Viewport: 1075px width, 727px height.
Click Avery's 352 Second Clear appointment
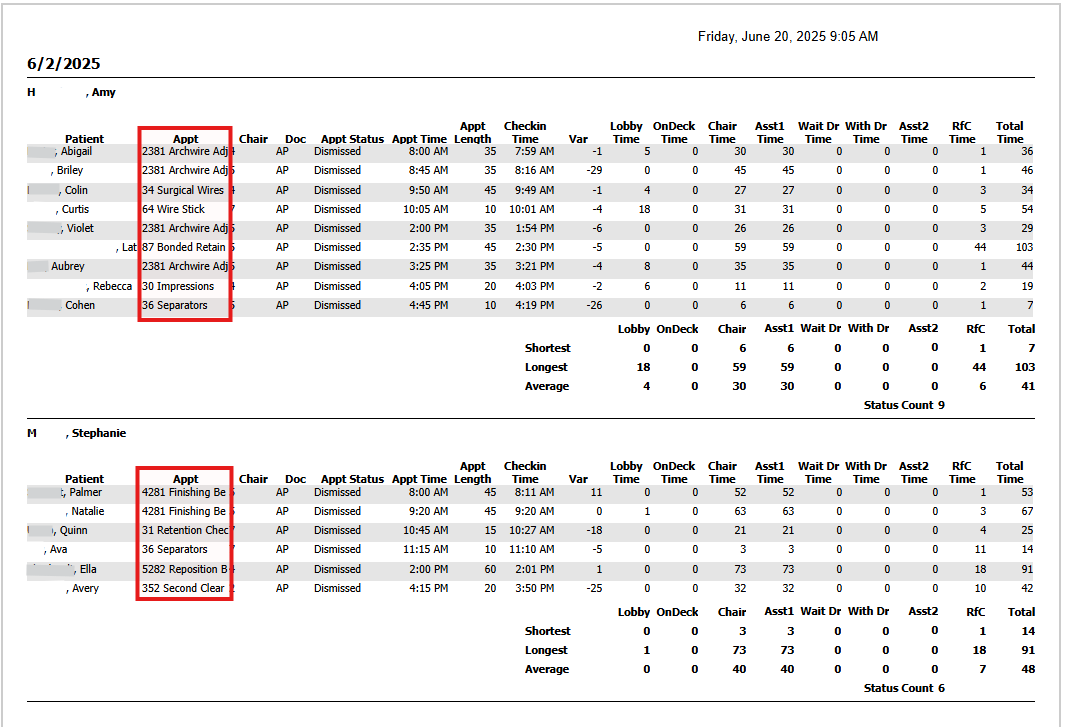(x=183, y=588)
